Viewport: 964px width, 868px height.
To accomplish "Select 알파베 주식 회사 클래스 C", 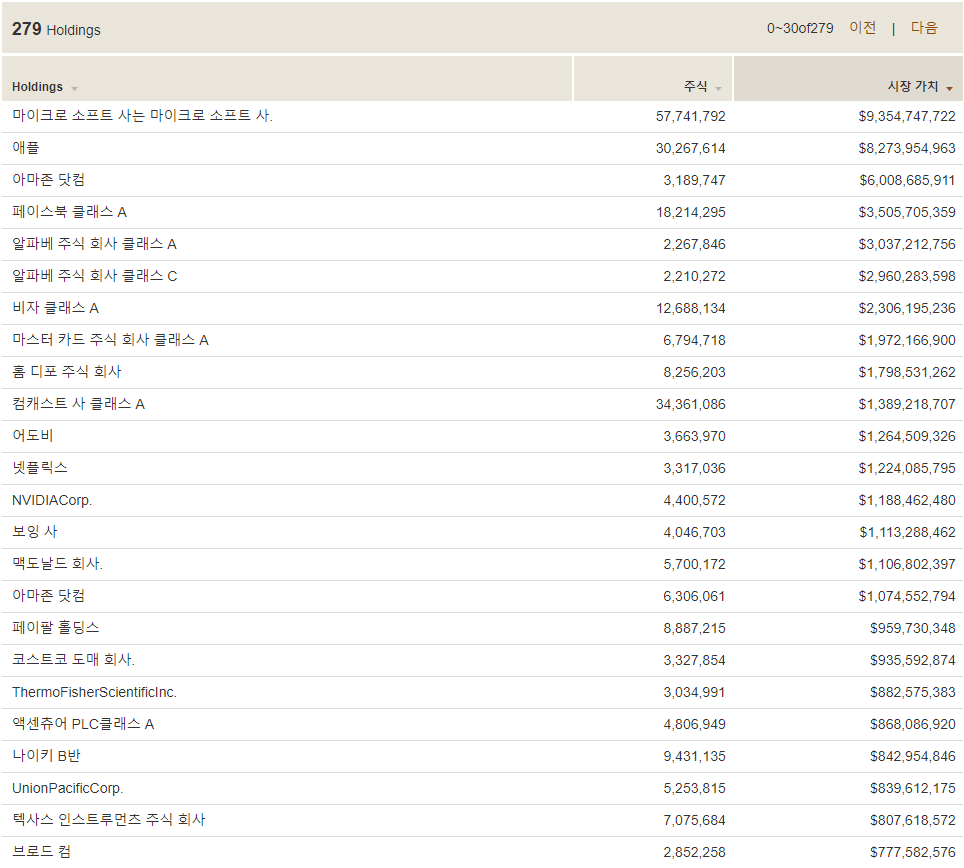I will click(x=95, y=275).
